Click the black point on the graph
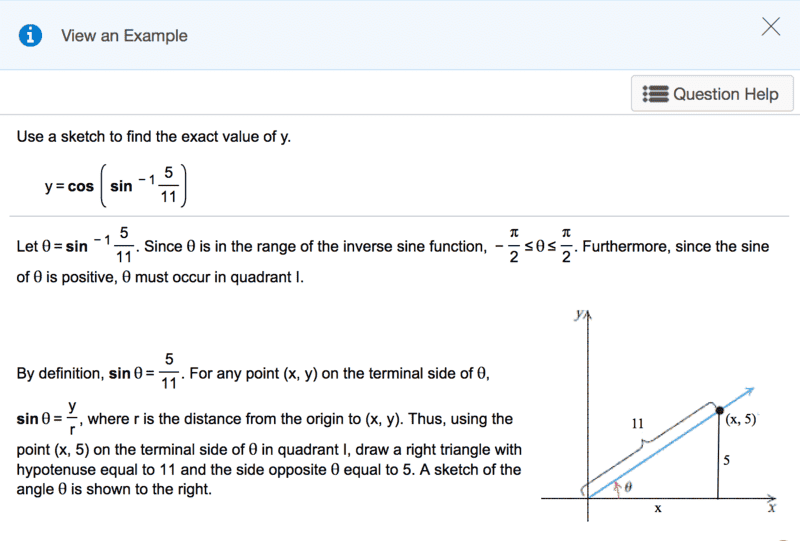 [x=720, y=410]
